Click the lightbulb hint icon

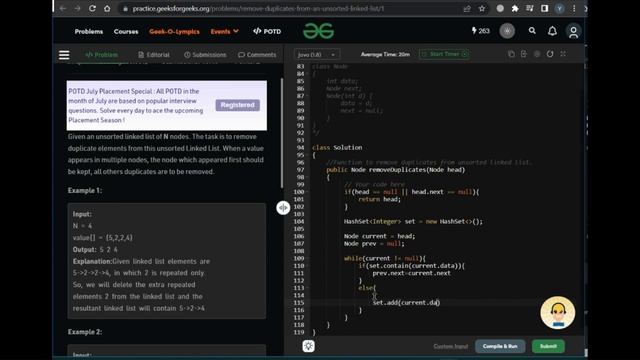pos(309,346)
